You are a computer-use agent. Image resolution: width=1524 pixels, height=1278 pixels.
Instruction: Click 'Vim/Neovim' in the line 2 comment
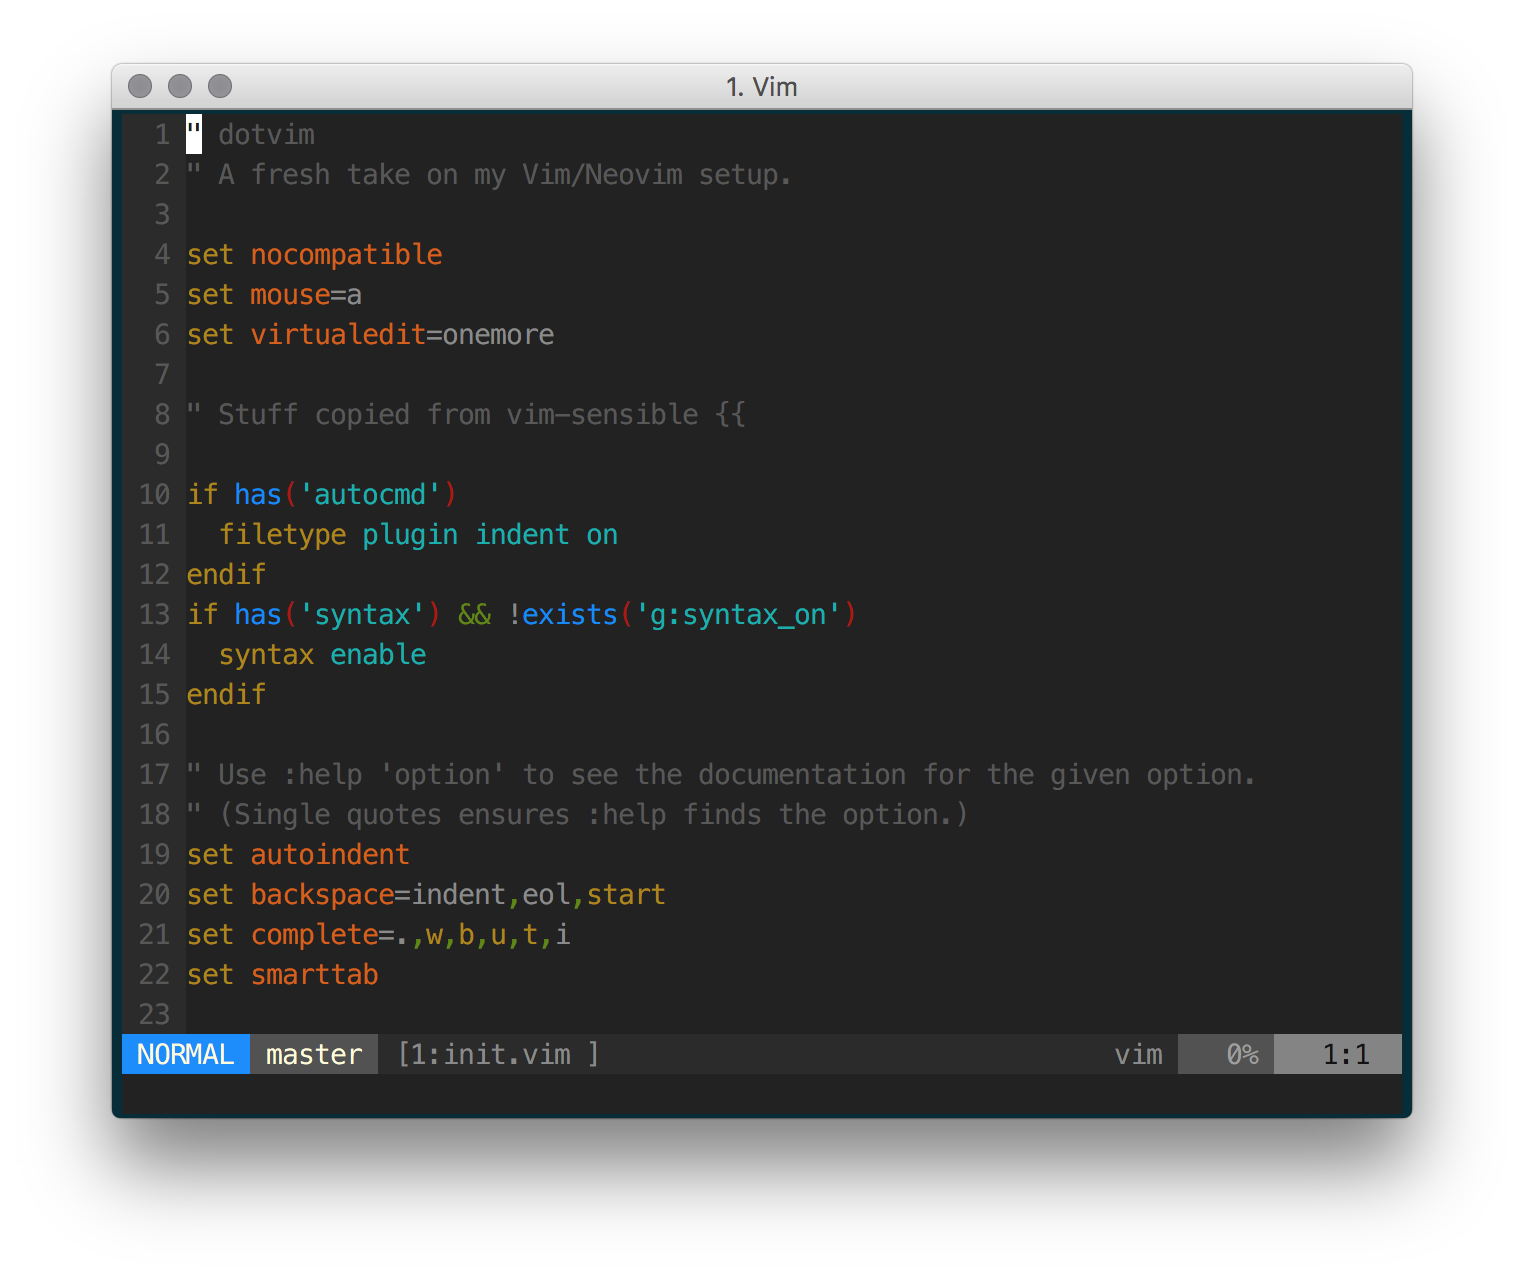pos(602,174)
